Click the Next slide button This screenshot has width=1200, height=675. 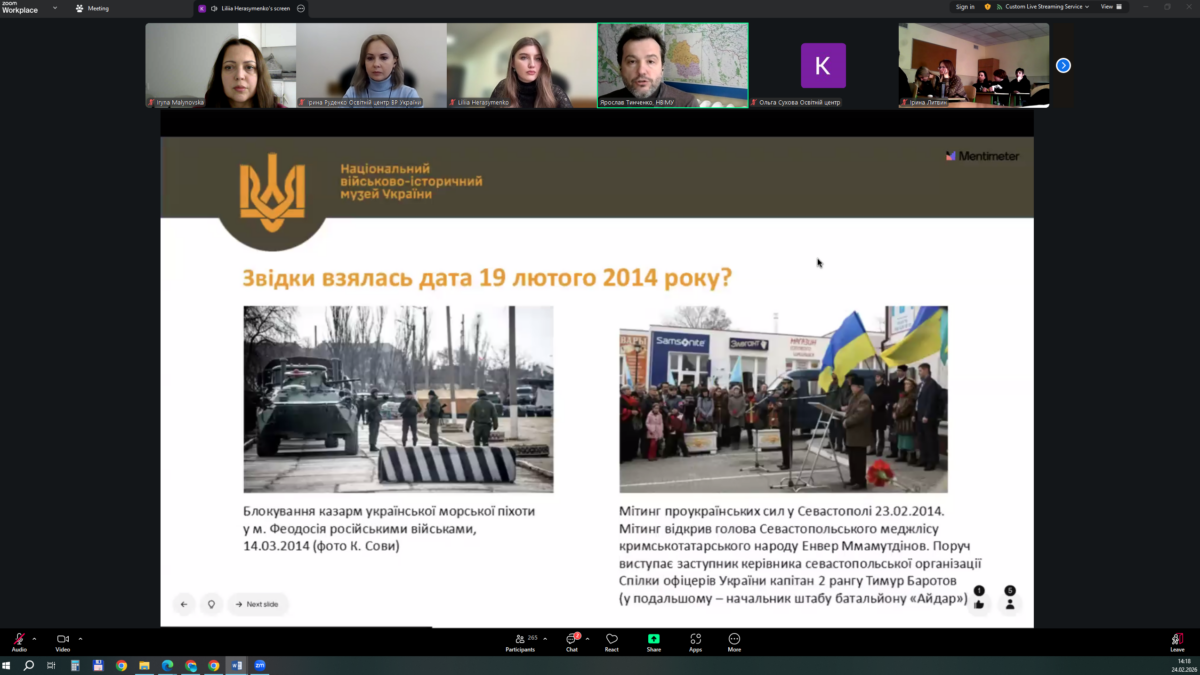coord(257,604)
